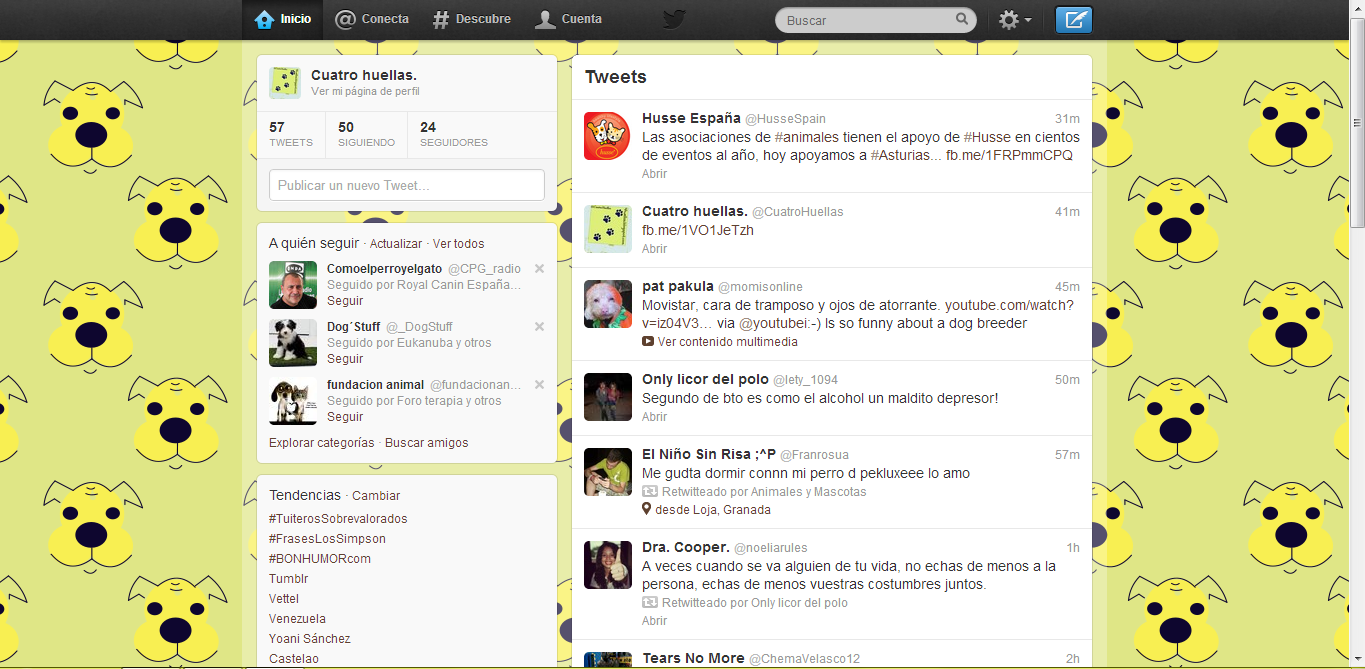
Task: Expand Only licor del polo tweet Abrir
Action: click(654, 417)
